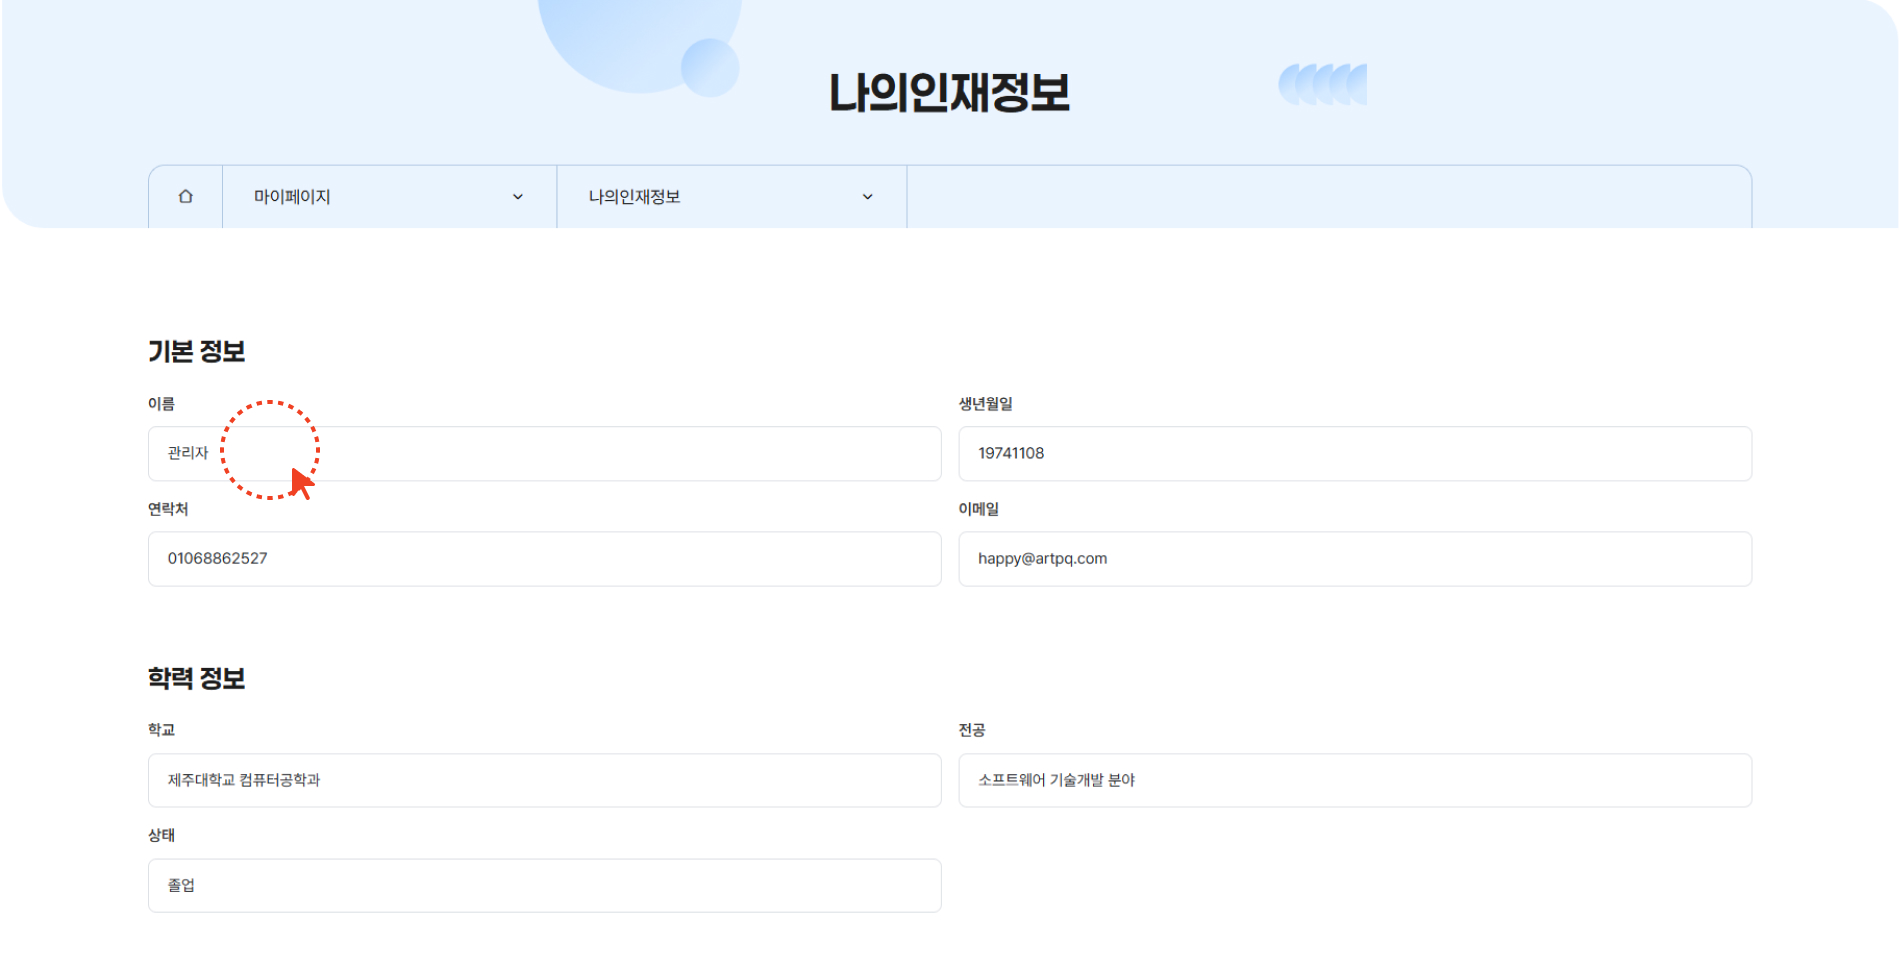
Task: Click the 나의인재정보 page title
Action: click(950, 93)
